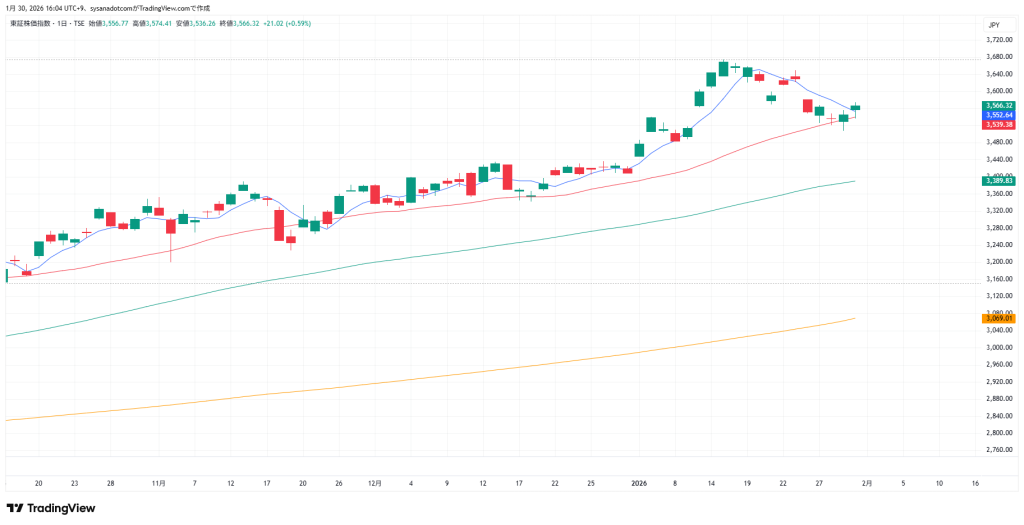This screenshot has height=525, width=1024.
Task: Click the orange 3,069.01 moving average label
Action: [998, 318]
